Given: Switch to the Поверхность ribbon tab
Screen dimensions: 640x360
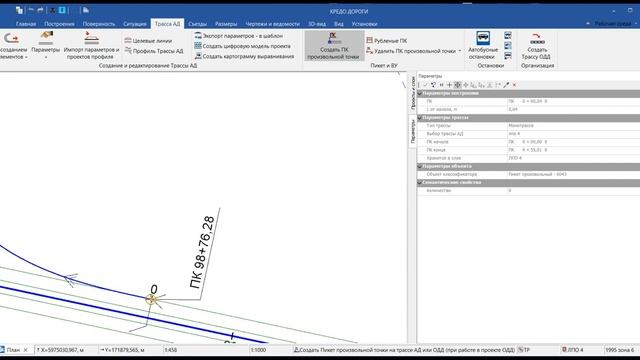Looking at the screenshot, I should pos(99,24).
